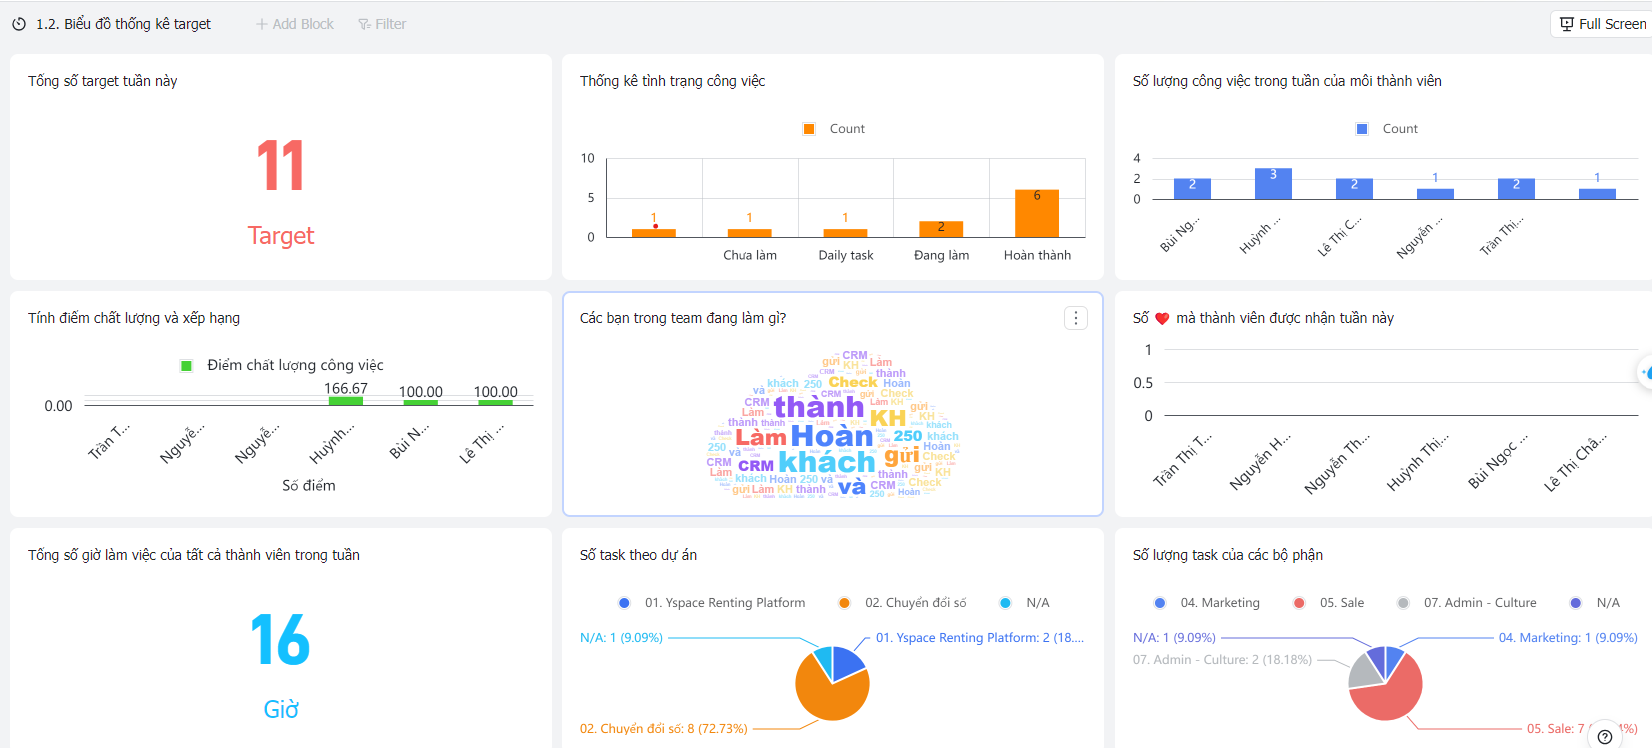Click the history clock icon beside the dashboard title
This screenshot has height=748, width=1652.
click(19, 24)
